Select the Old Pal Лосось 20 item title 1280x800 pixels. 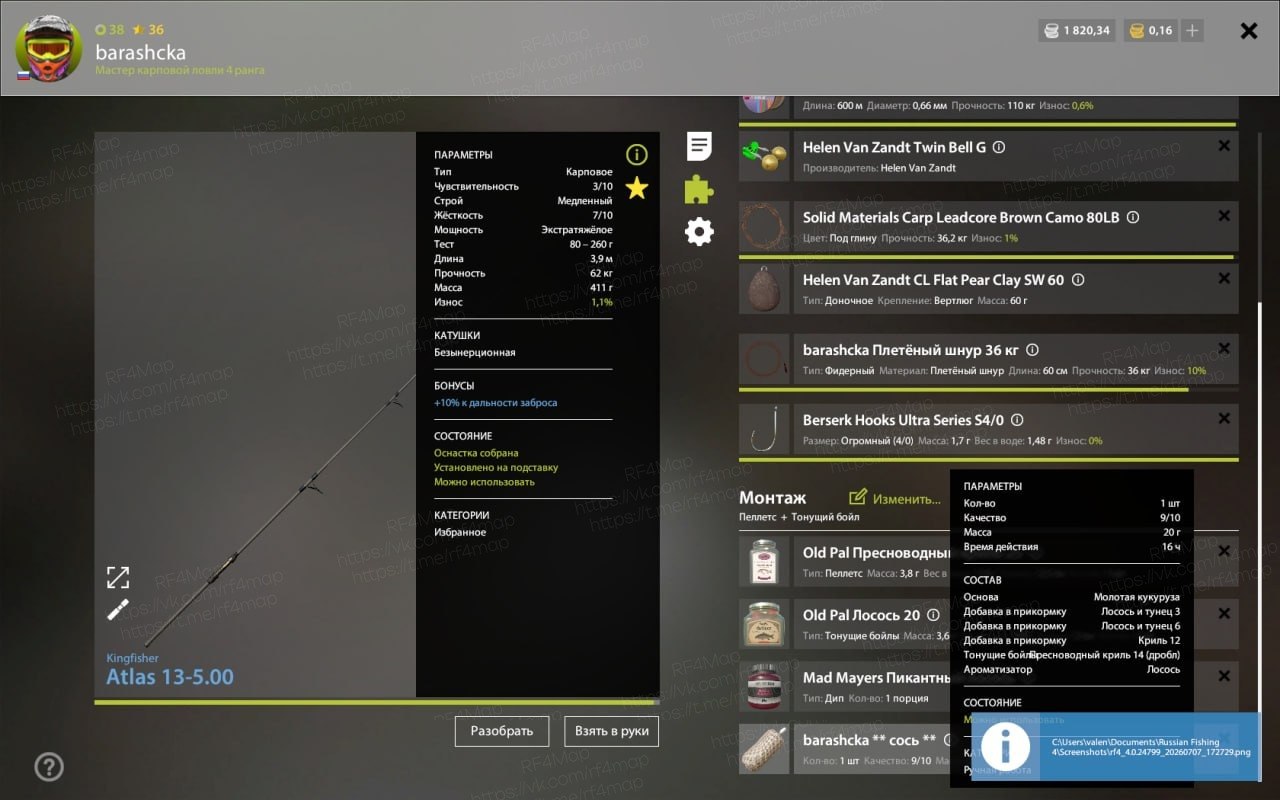(x=861, y=615)
